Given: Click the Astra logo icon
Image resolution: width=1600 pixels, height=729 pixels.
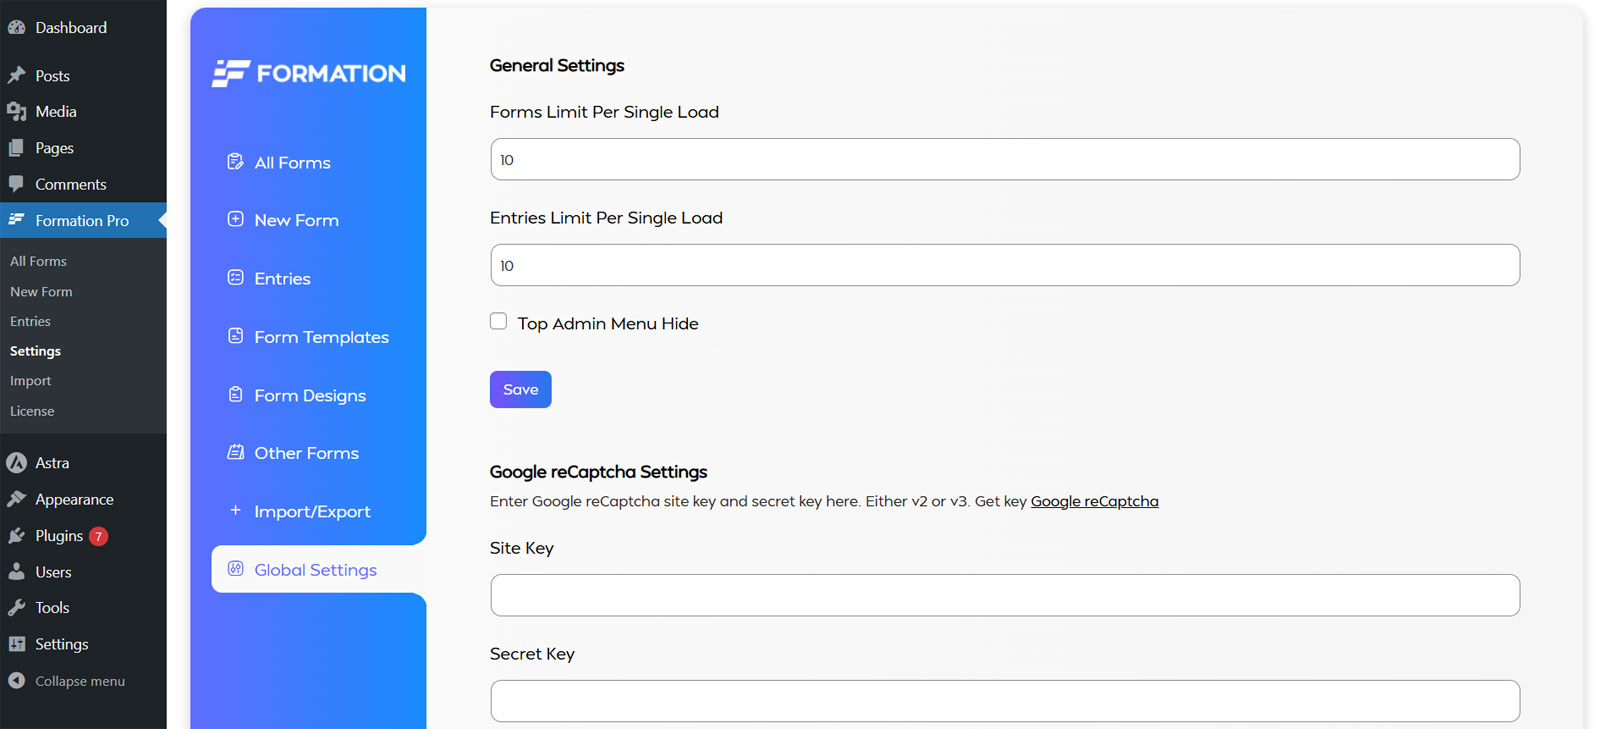Looking at the screenshot, I should (x=17, y=462).
